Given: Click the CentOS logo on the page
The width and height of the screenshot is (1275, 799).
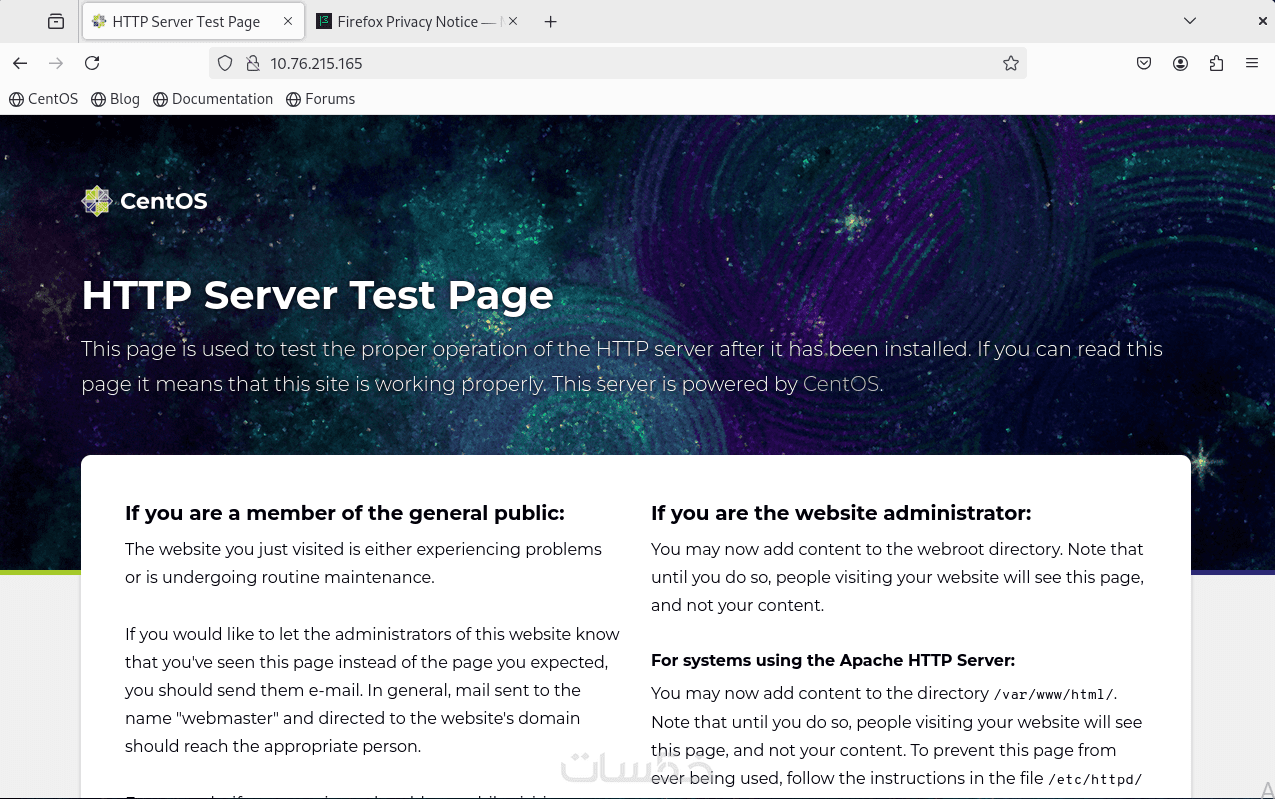Looking at the screenshot, I should (144, 201).
